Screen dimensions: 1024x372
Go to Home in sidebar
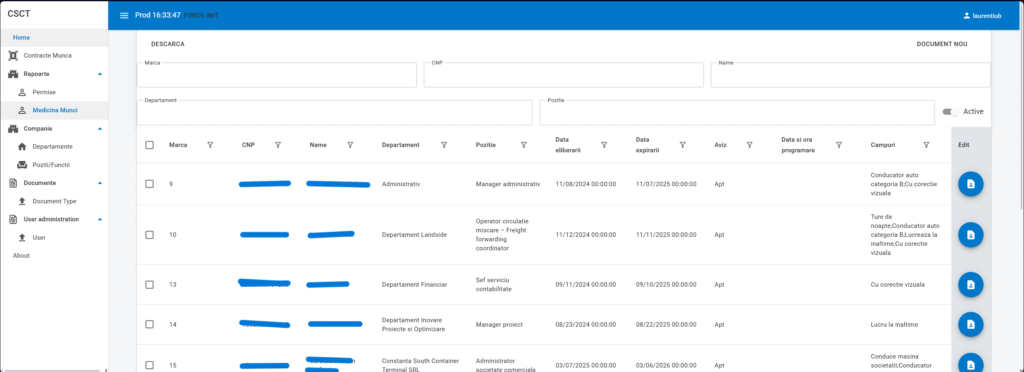[x=54, y=37]
